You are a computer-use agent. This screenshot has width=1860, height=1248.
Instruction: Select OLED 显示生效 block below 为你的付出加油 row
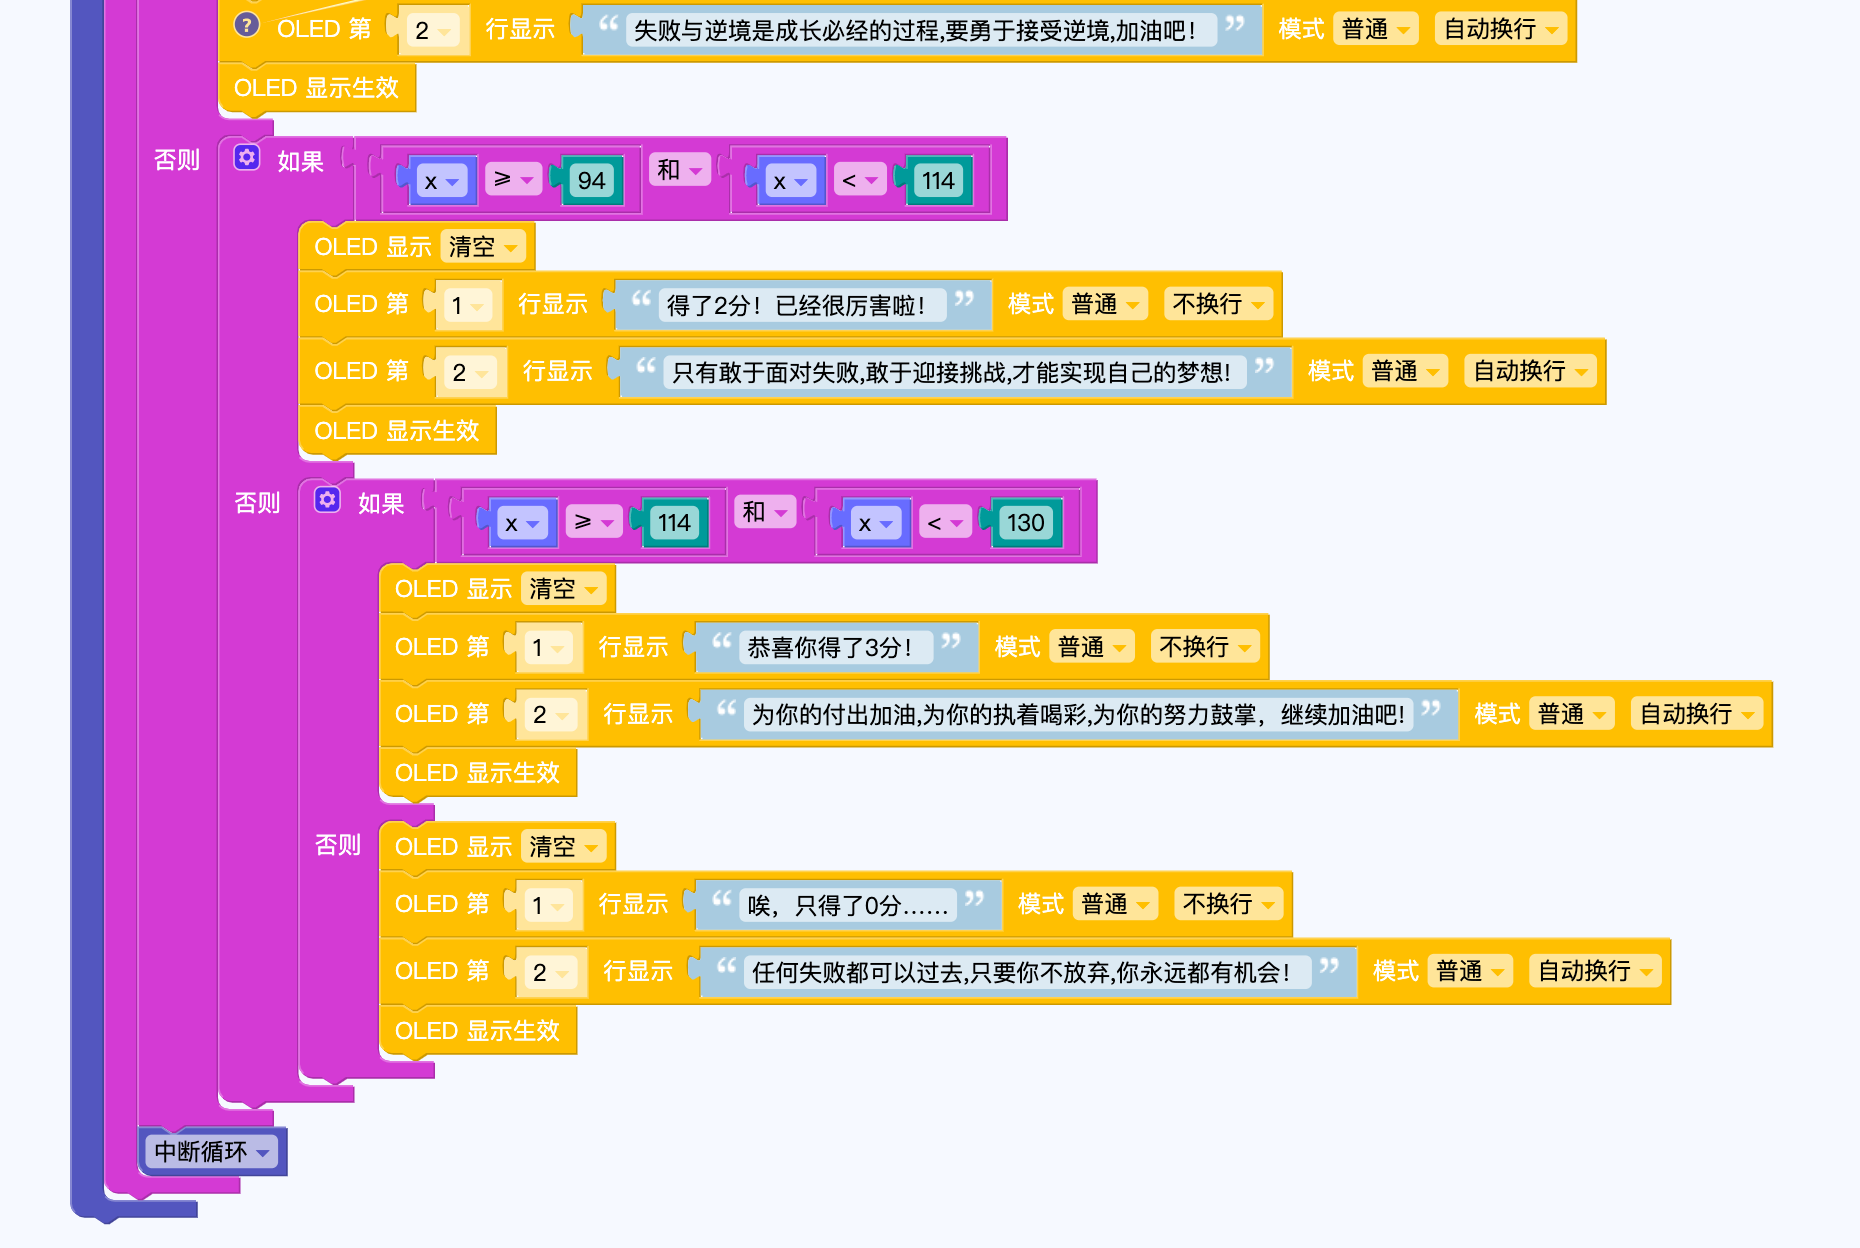[x=477, y=773]
